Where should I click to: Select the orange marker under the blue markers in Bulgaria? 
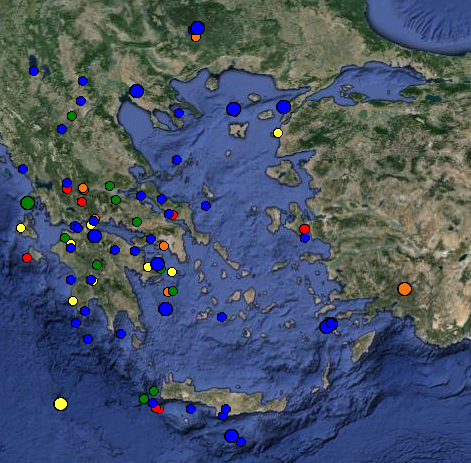pyautogui.click(x=196, y=37)
